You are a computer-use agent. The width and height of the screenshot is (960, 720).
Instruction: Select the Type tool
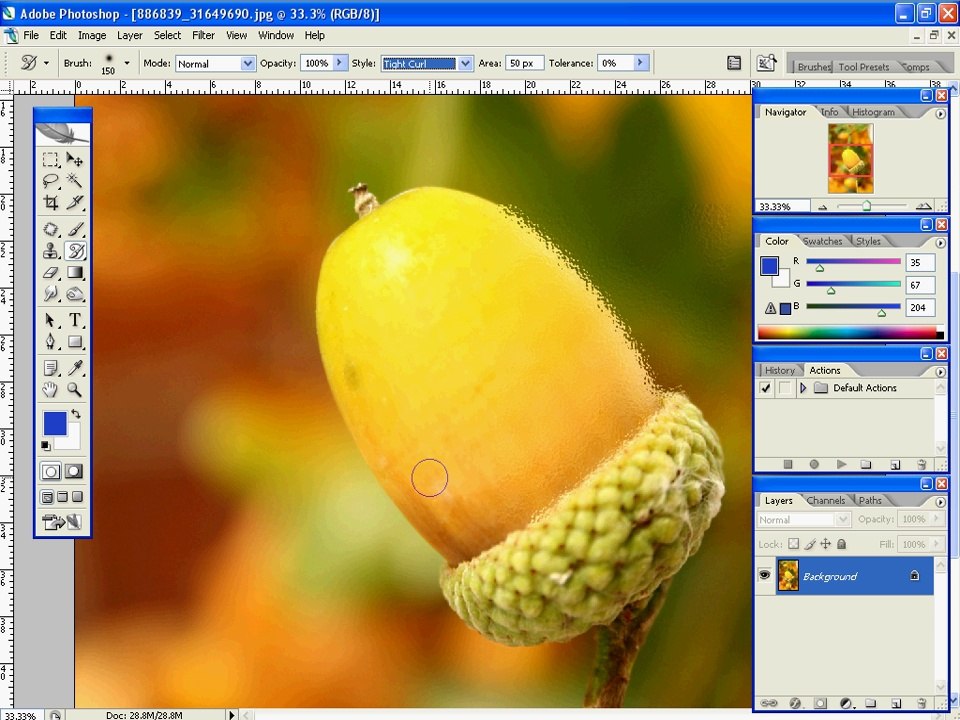[x=75, y=320]
